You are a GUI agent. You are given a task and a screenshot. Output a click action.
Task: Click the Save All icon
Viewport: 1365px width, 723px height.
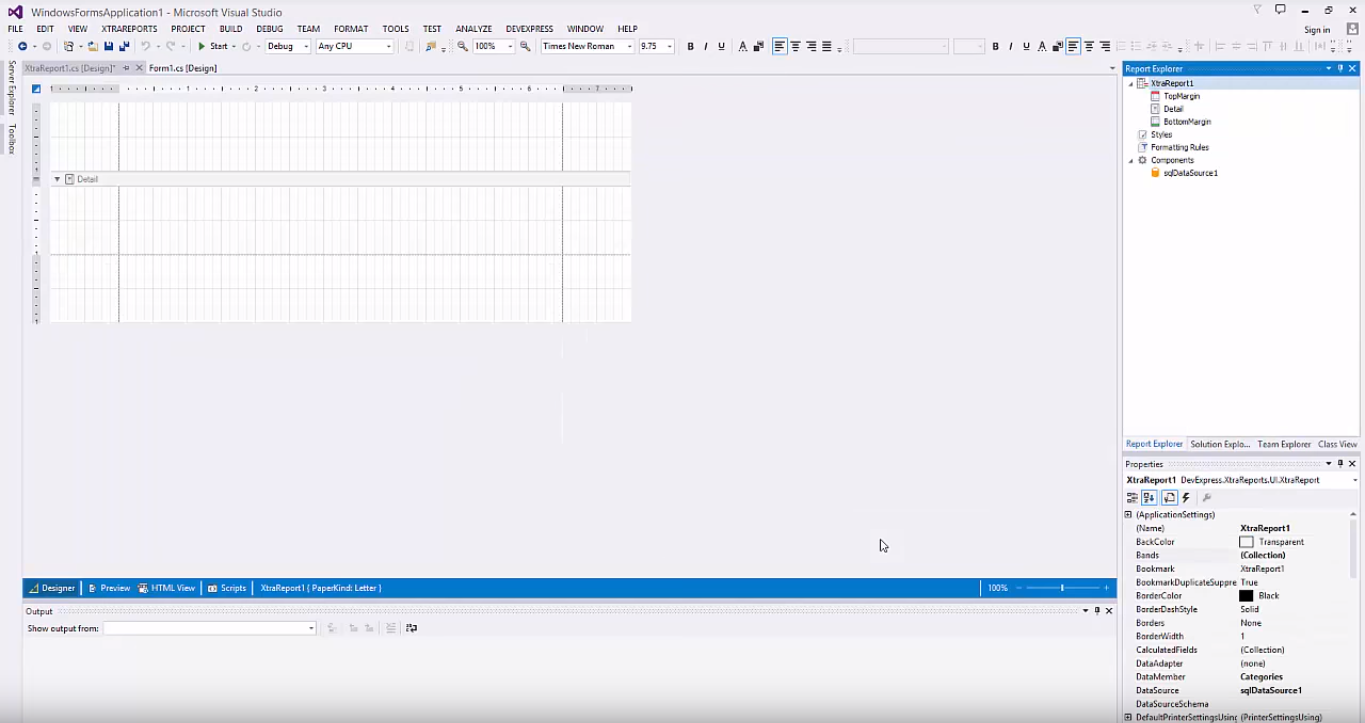[x=124, y=46]
